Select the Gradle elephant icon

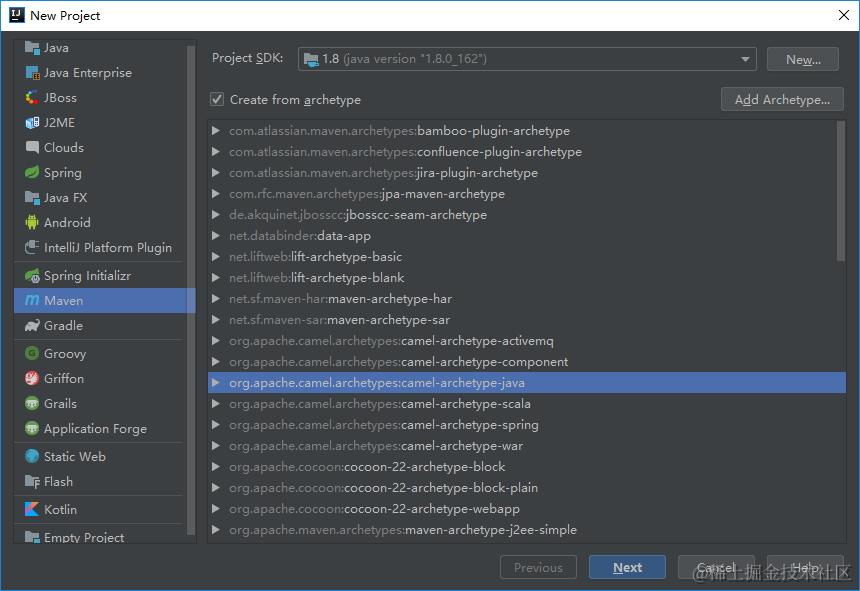tap(32, 326)
